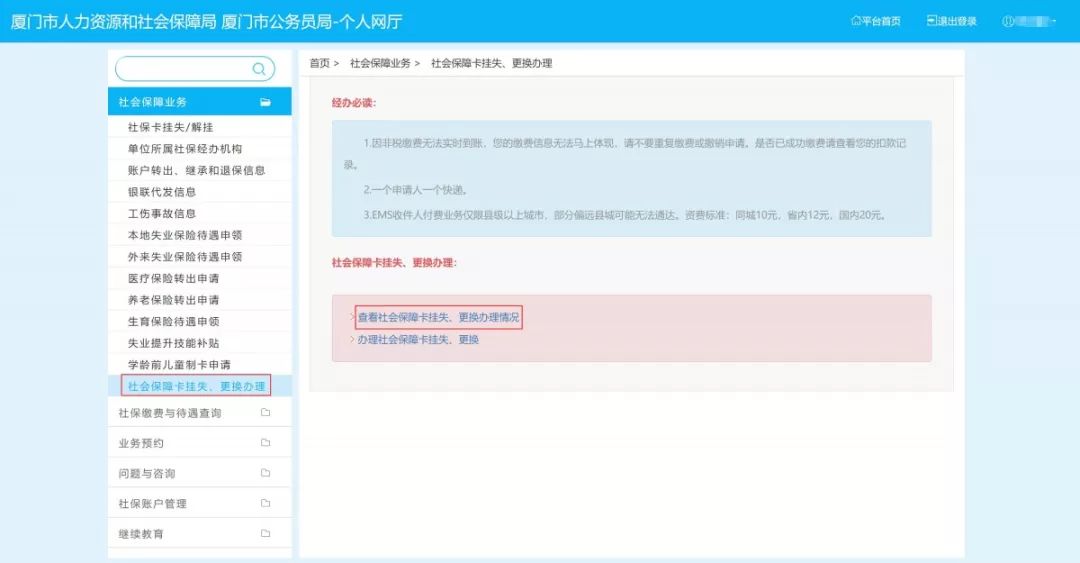Open 办理社会保障卡挂失、更换 link
The image size is (1080, 563).
(x=418, y=339)
